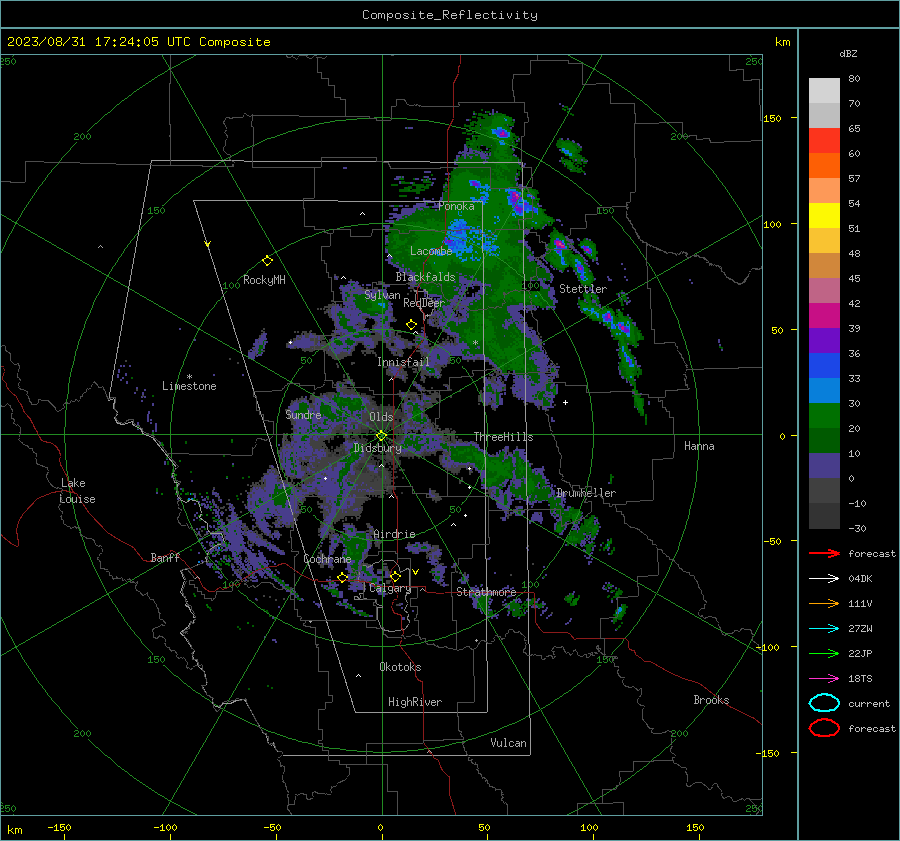Click the asterisk marker above Limestone
This screenshot has height=841, width=900.
(x=189, y=377)
